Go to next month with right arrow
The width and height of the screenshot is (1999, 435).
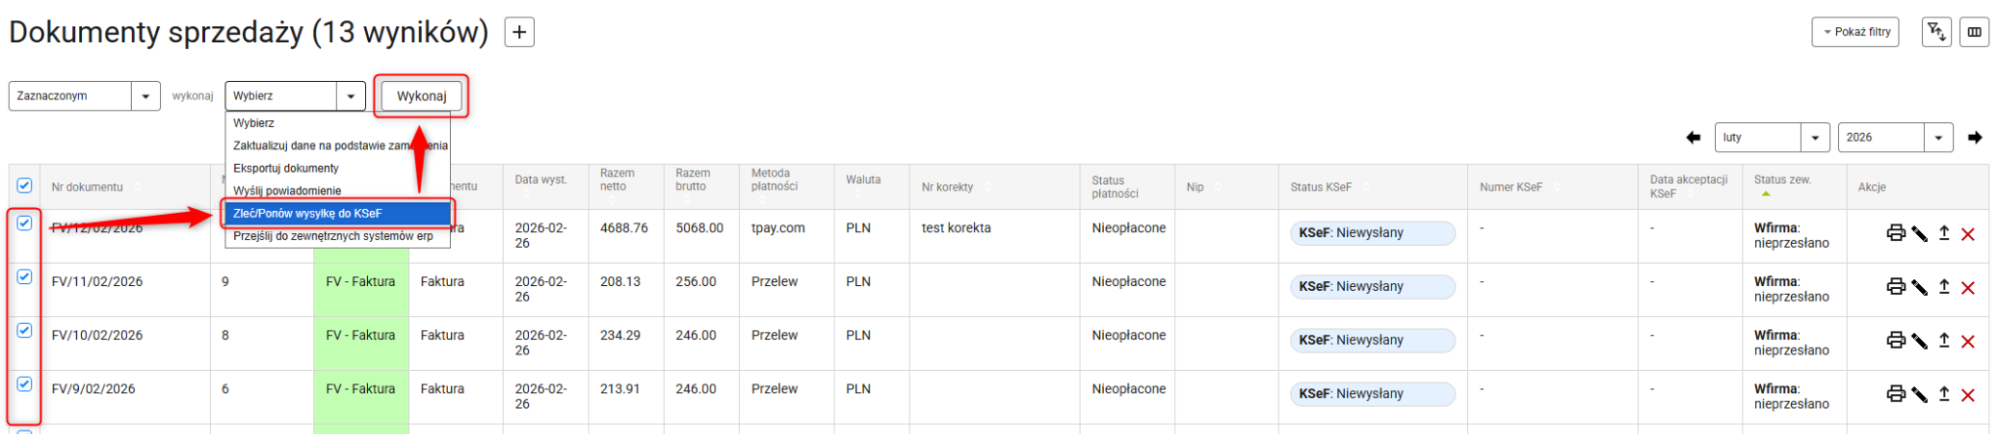1975,138
